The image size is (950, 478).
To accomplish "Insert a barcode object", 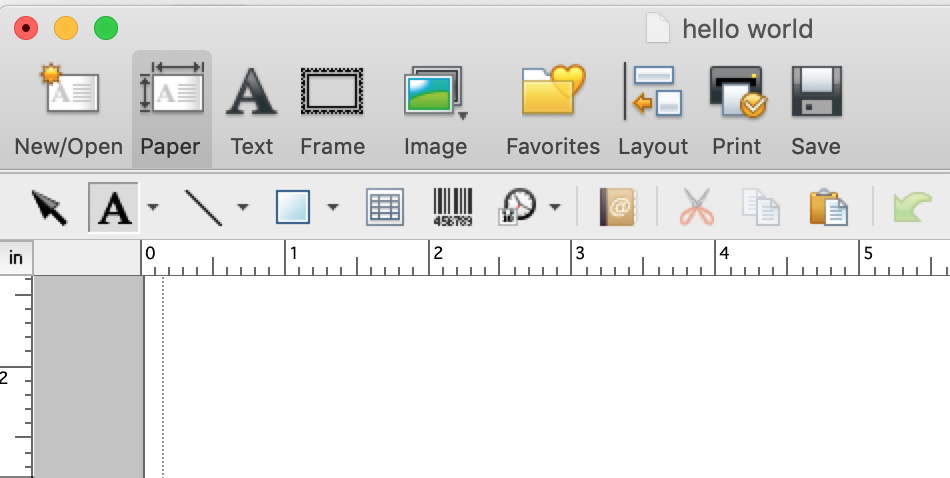I will point(452,207).
